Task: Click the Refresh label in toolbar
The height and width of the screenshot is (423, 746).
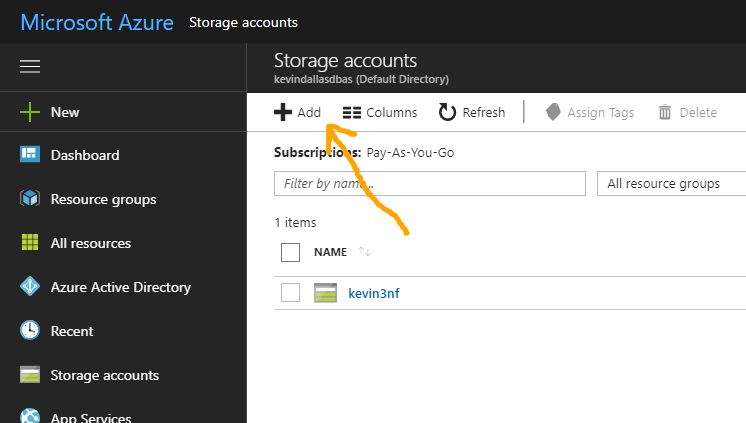Action: pyautogui.click(x=484, y=112)
